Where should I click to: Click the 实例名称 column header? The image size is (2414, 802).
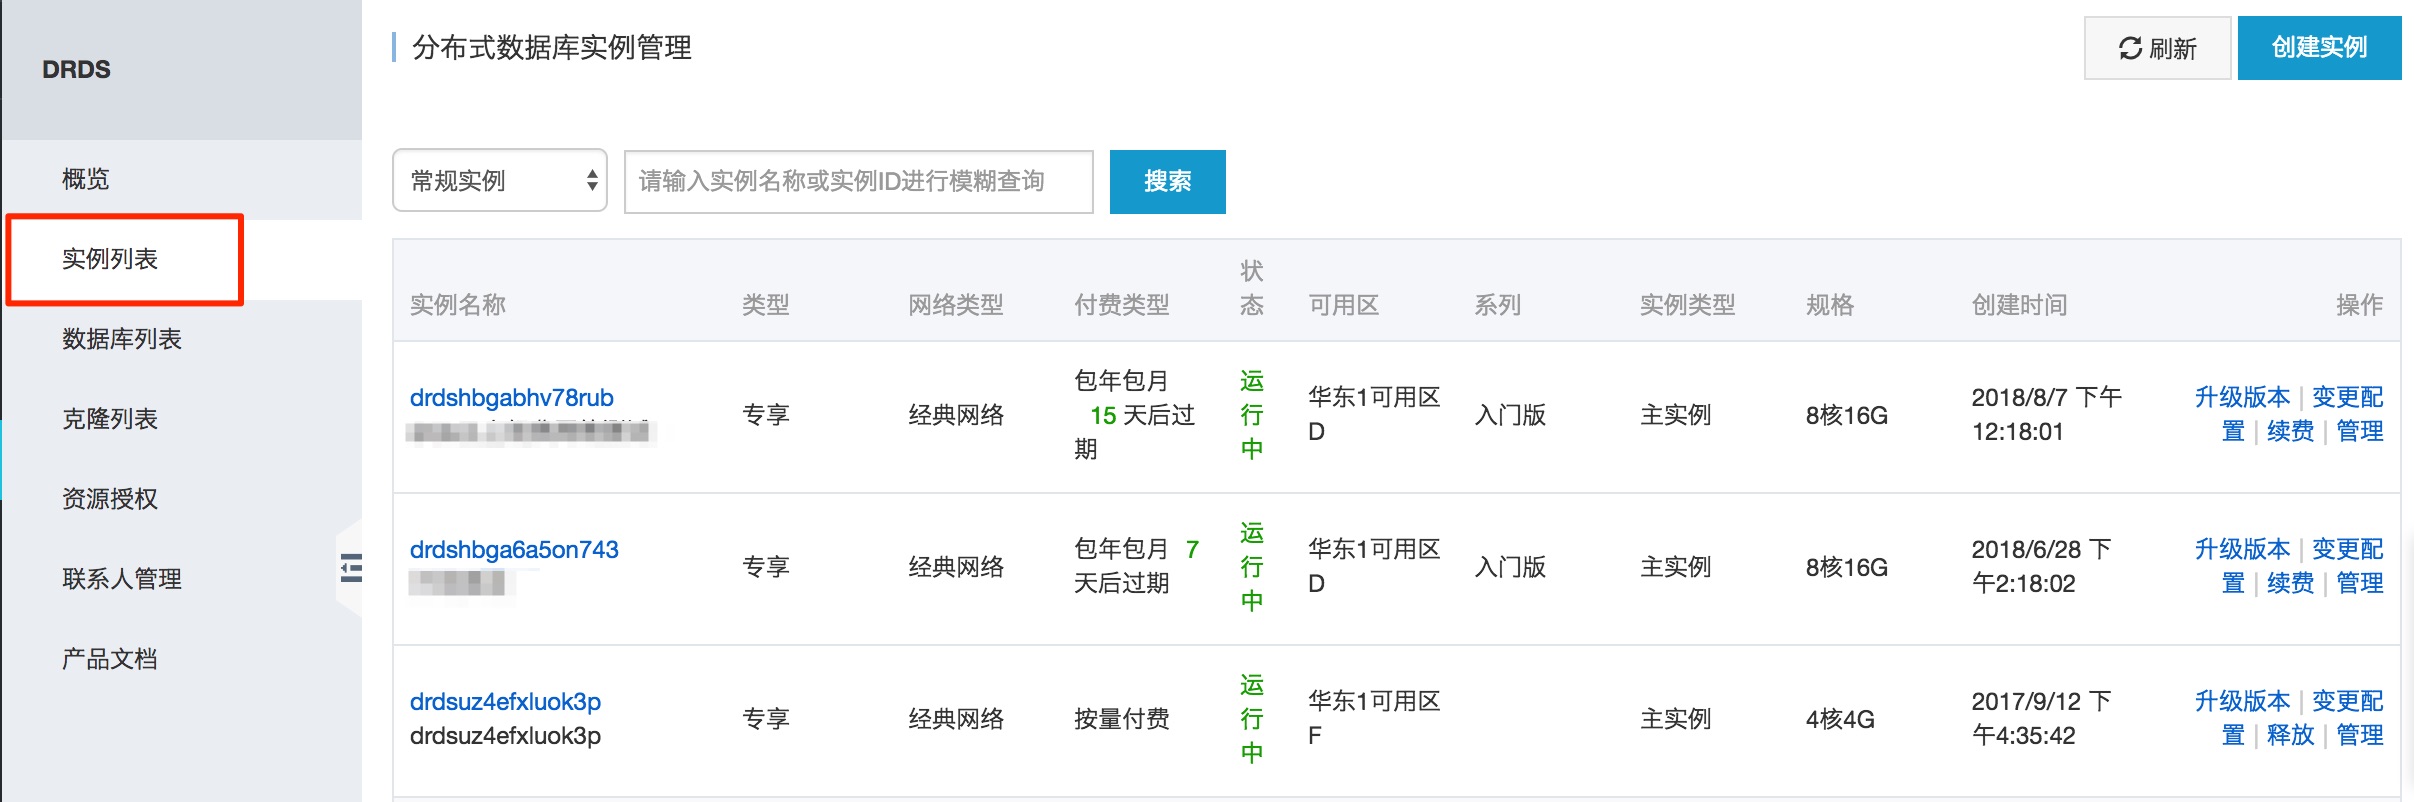coord(458,305)
